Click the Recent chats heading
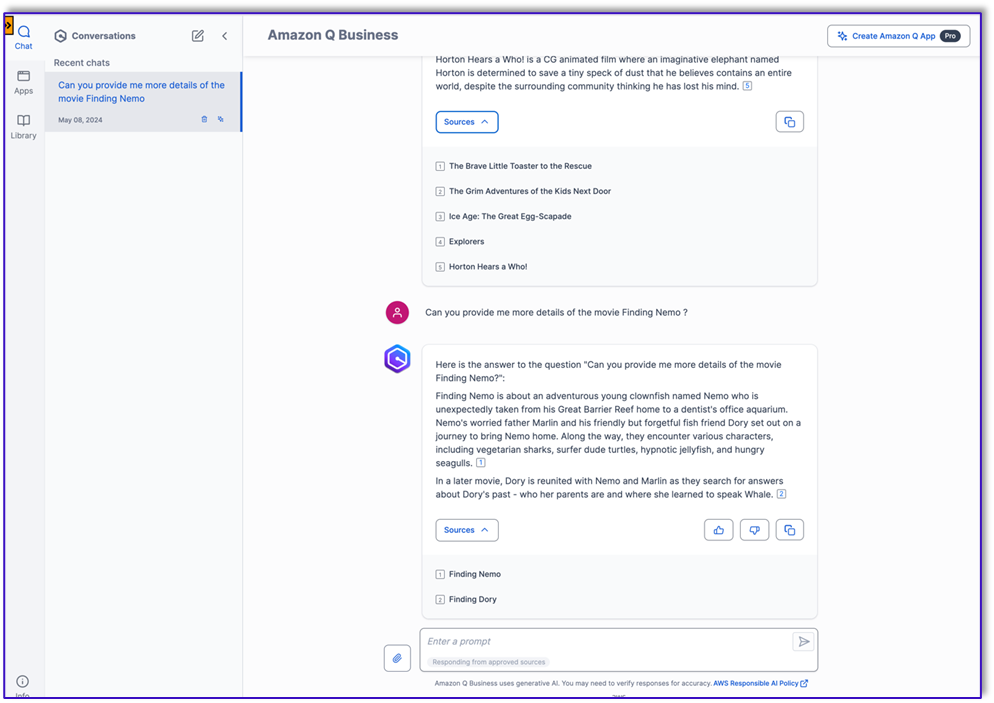This screenshot has height=703, width=994. [x=82, y=63]
